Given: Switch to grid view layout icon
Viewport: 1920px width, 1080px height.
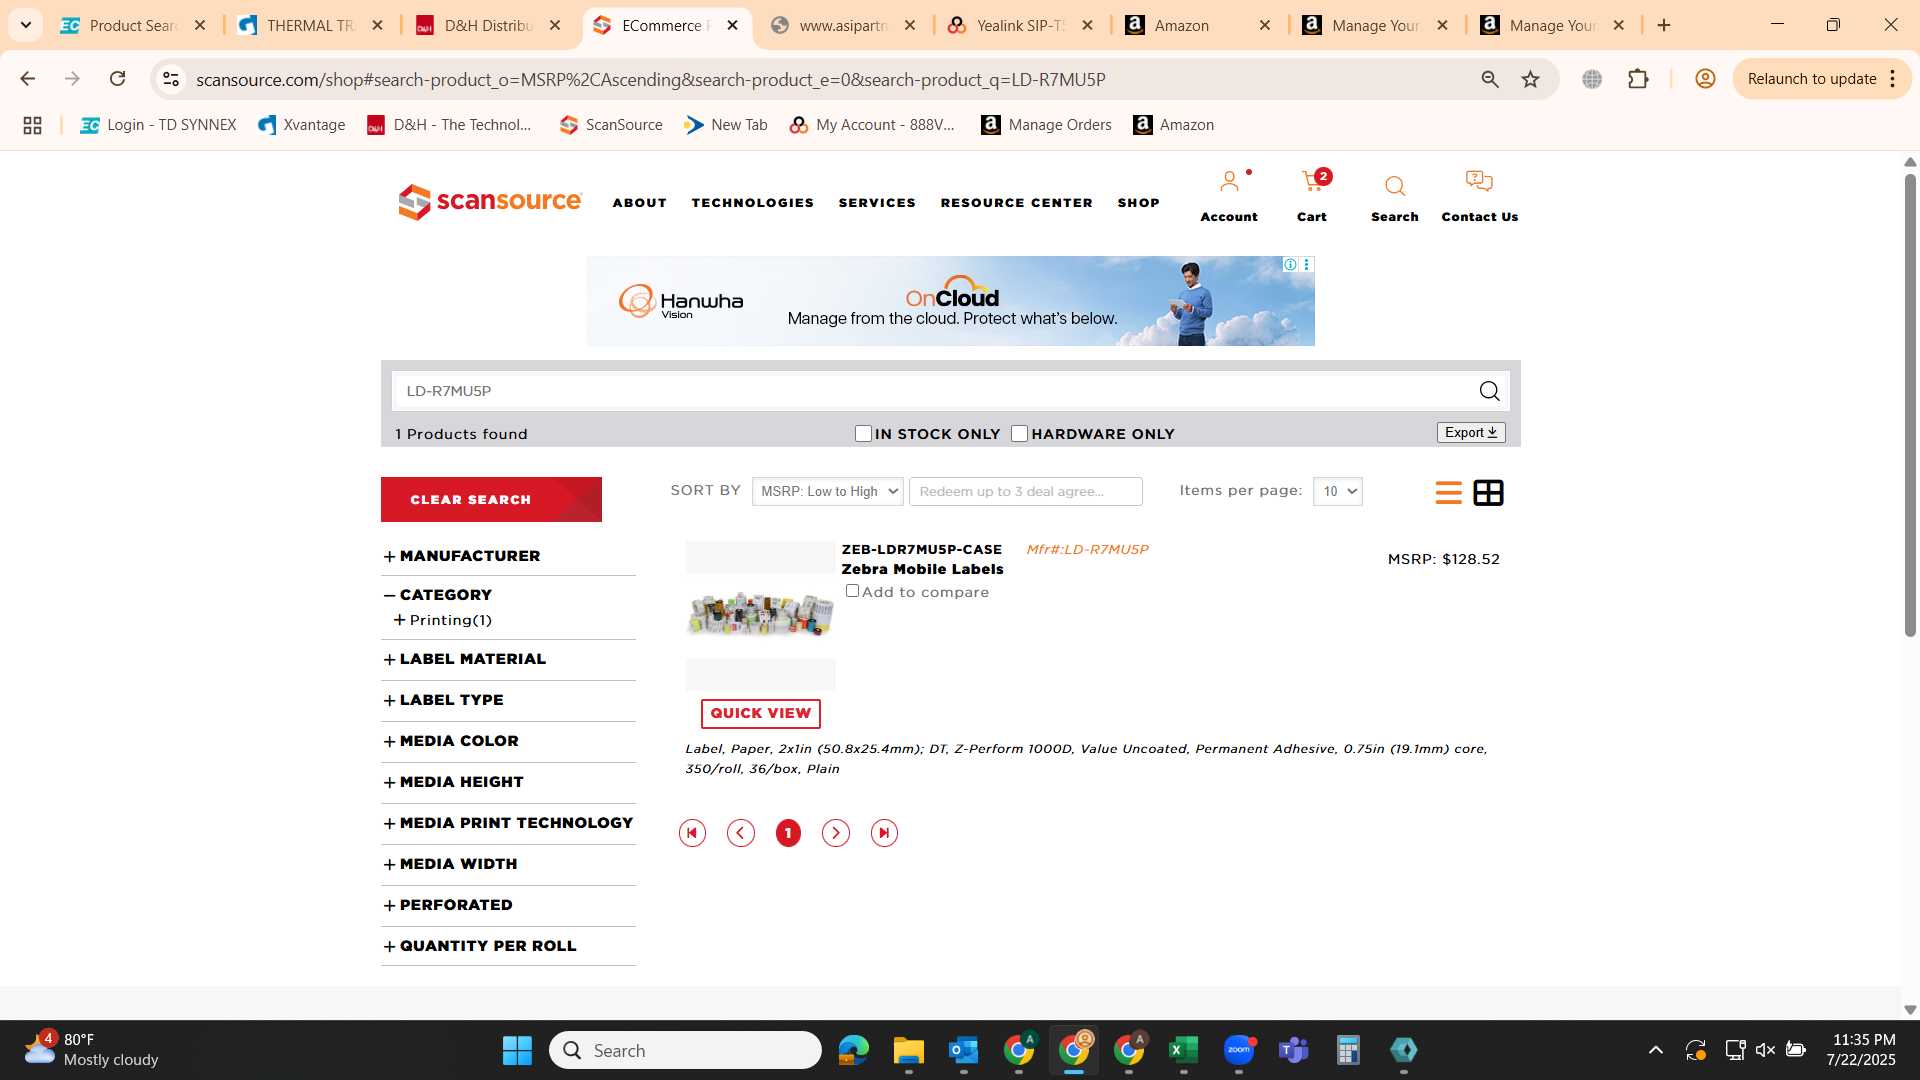Looking at the screenshot, I should (x=1488, y=492).
